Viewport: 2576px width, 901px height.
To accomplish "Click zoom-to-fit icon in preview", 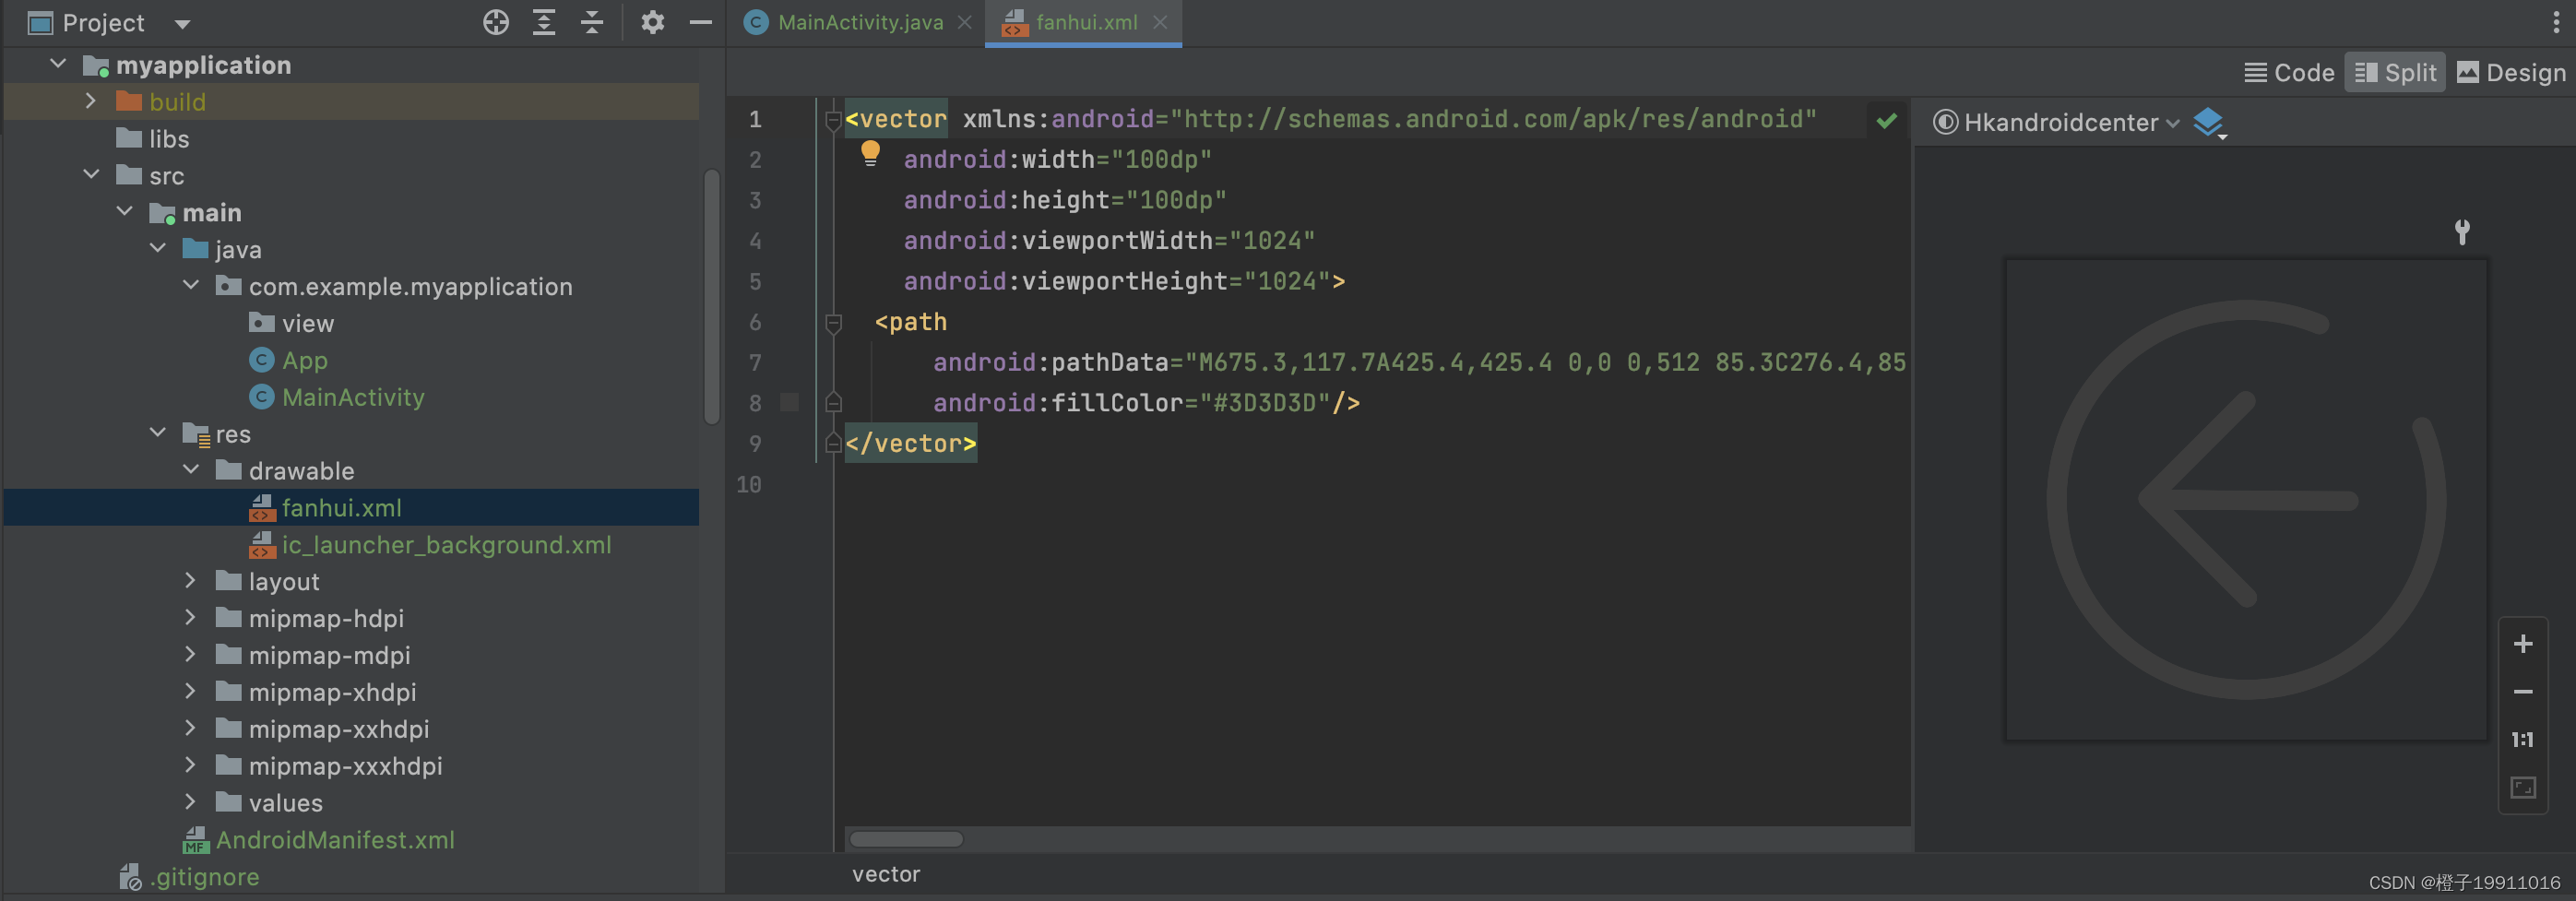I will point(2522,787).
